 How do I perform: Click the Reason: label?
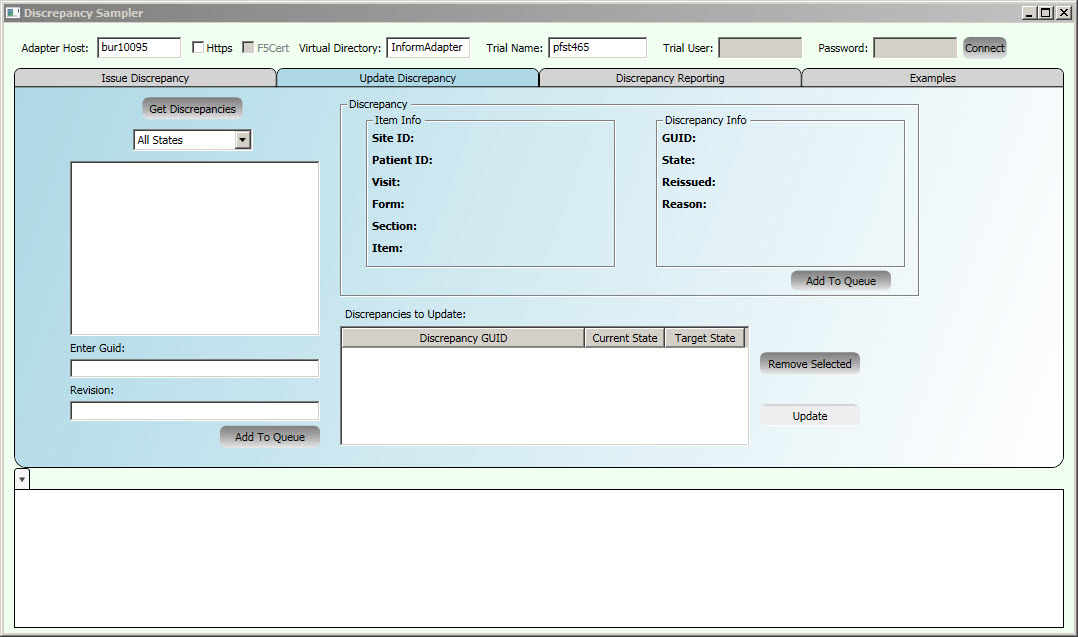pos(684,204)
